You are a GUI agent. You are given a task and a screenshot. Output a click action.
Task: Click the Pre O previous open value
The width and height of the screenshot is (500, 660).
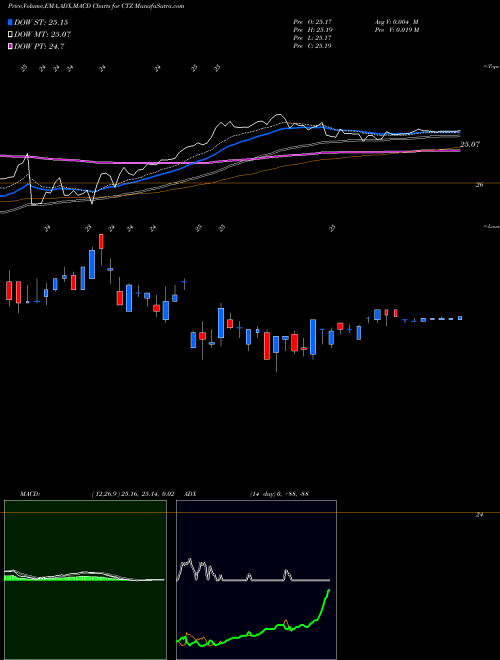point(313,21)
